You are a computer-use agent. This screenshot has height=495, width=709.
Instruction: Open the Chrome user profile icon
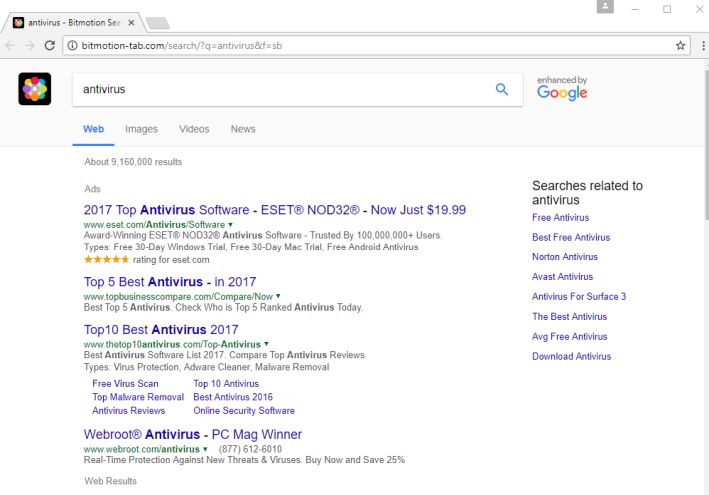pos(605,6)
